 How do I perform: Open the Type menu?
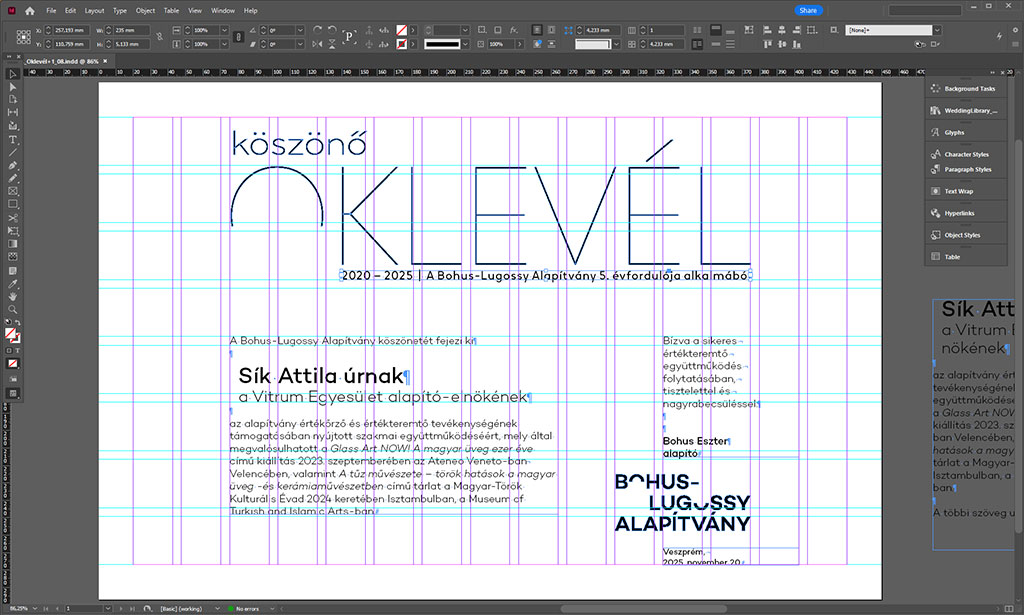click(x=120, y=10)
